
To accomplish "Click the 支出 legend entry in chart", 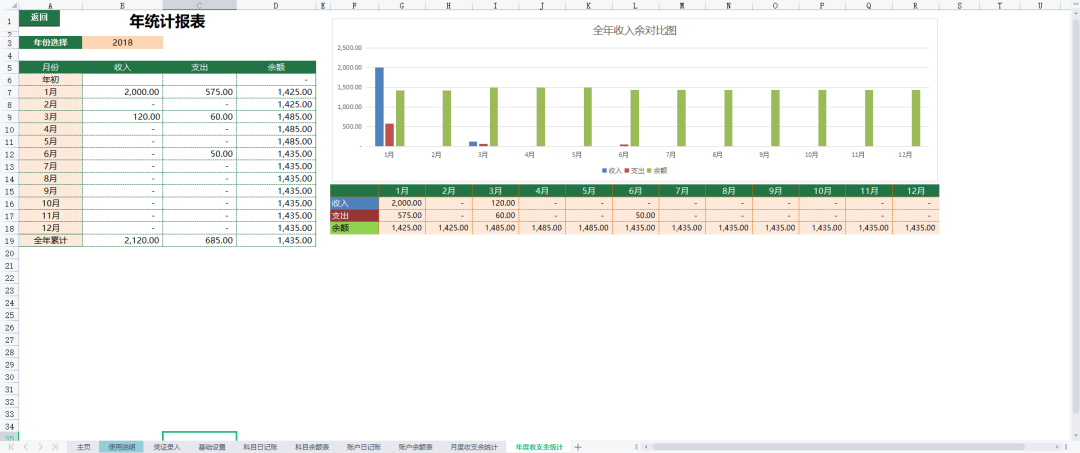I will [x=634, y=169].
